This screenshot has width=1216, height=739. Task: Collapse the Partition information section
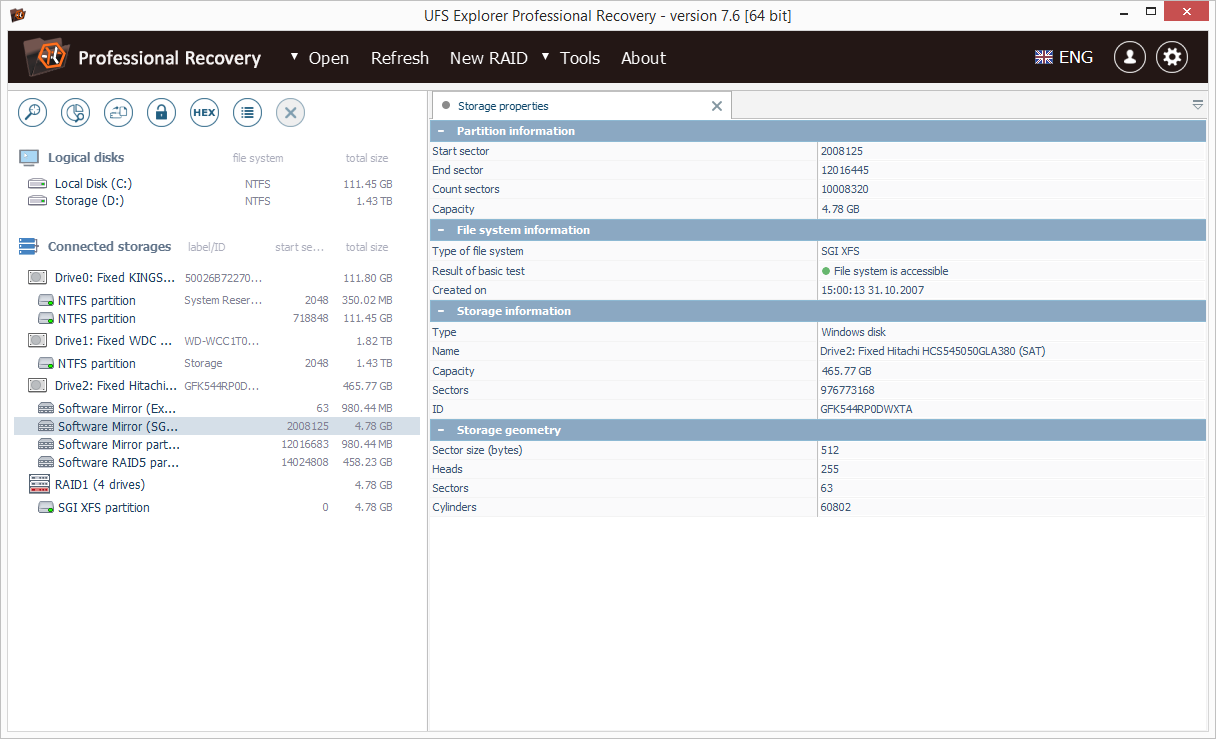[x=440, y=131]
